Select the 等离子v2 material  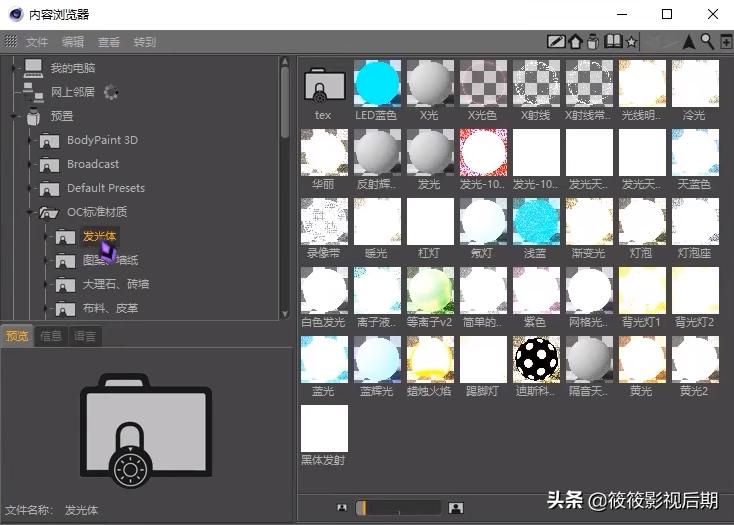[x=430, y=290]
